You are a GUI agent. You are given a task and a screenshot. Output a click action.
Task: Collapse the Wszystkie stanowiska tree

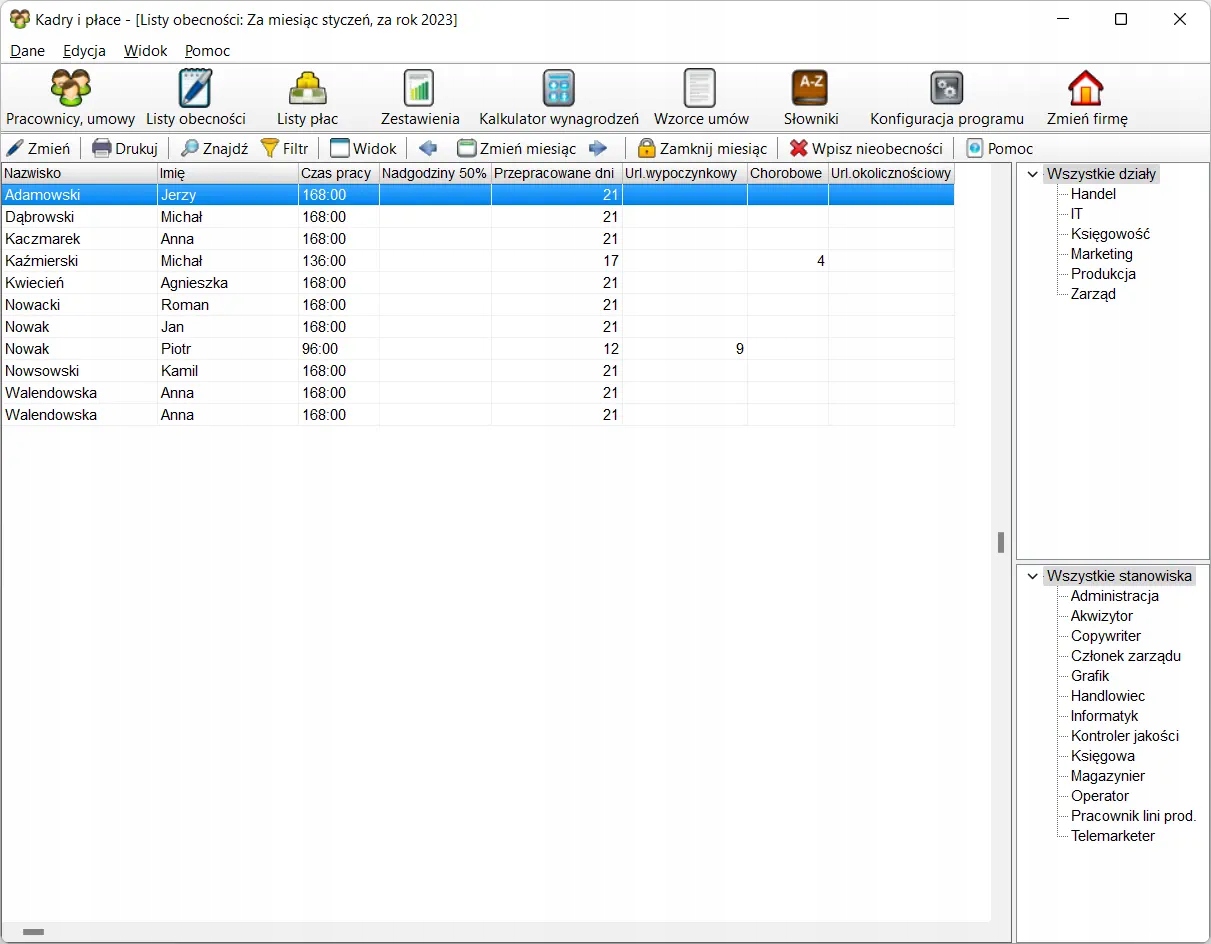(x=1032, y=576)
